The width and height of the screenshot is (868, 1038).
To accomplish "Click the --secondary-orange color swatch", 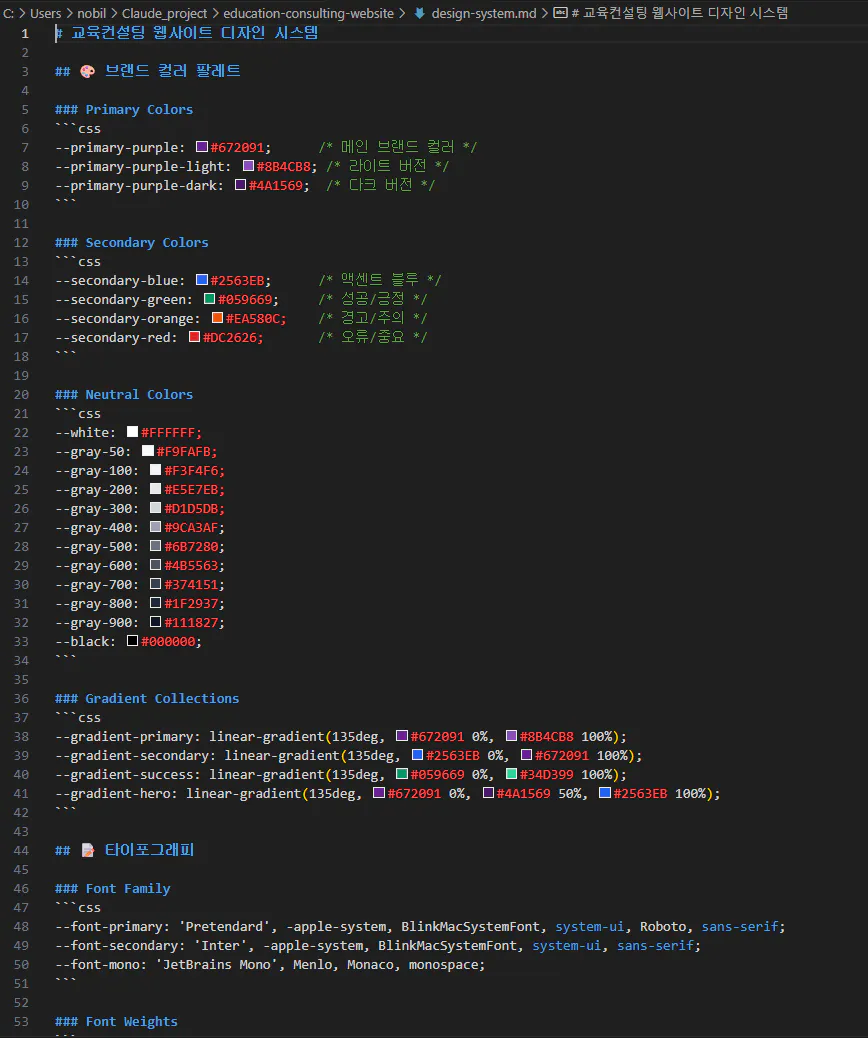I will [217, 318].
